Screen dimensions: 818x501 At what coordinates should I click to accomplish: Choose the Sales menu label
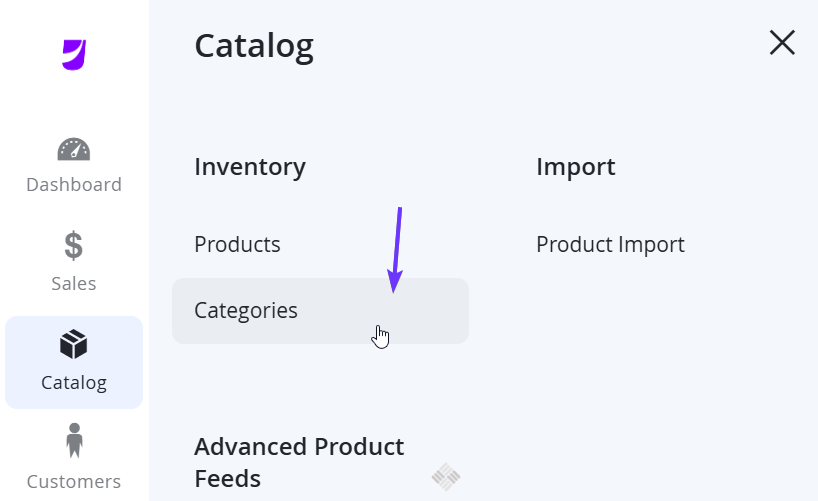click(74, 283)
